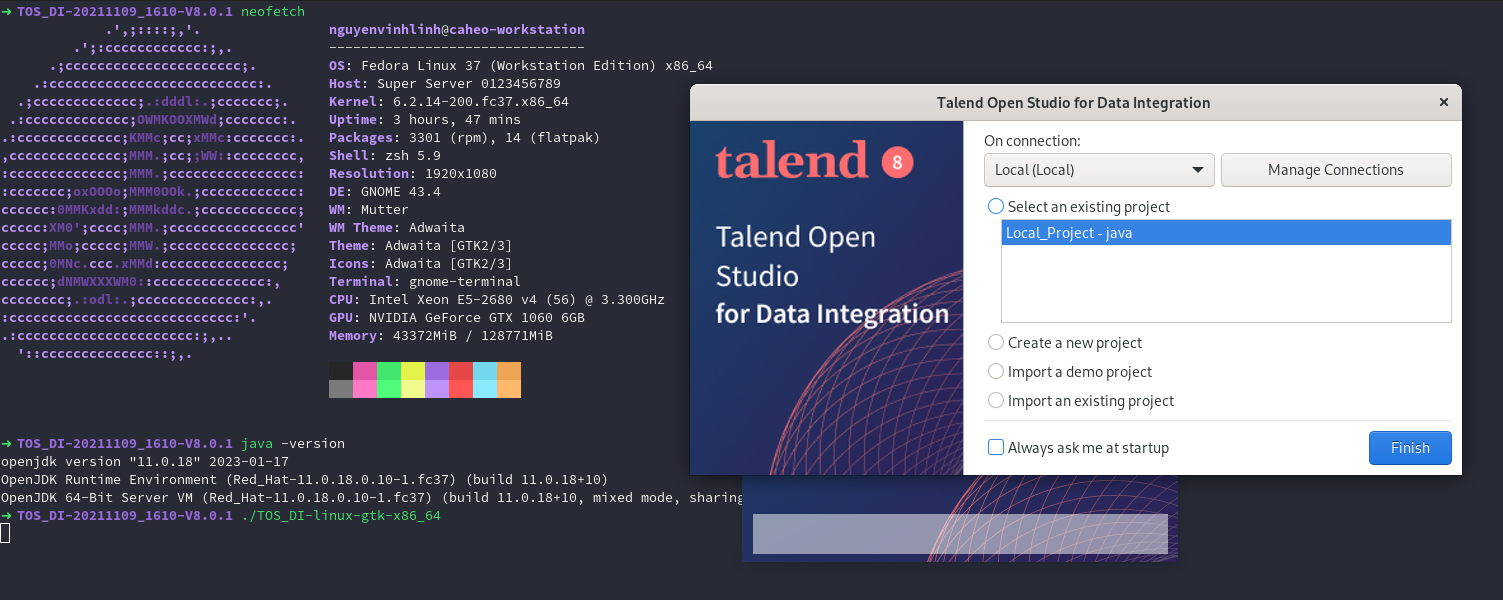
Task: Click the purple swatch in neofetch top row
Action: coord(437,371)
